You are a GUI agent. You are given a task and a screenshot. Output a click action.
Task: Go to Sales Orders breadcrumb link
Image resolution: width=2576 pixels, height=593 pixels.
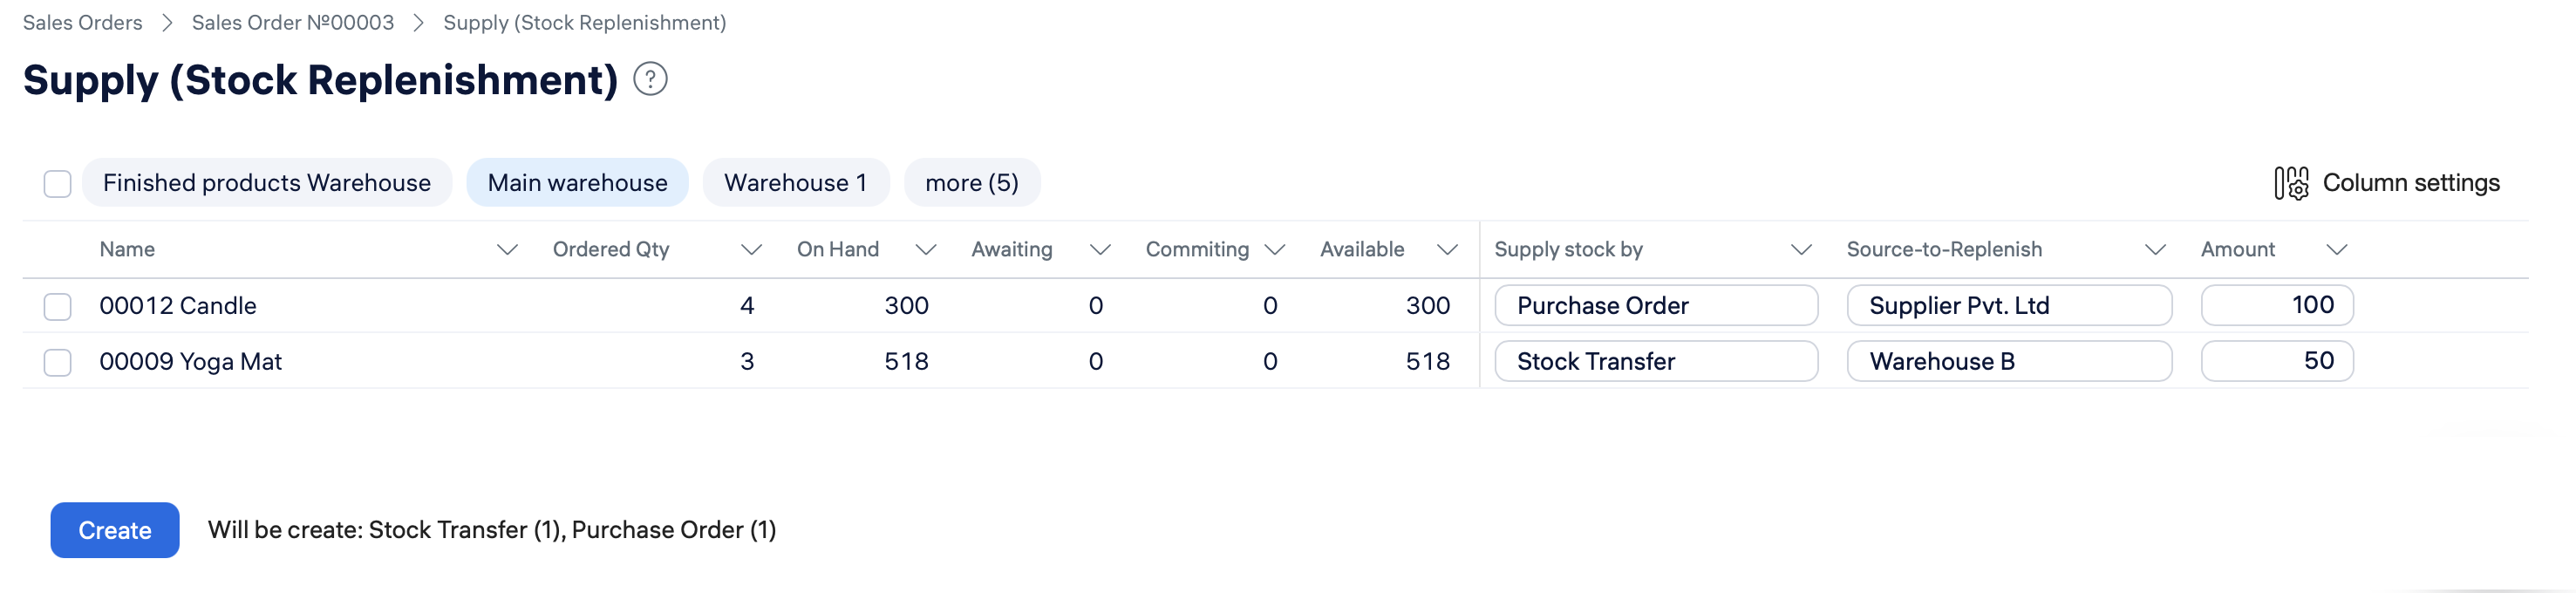83,22
